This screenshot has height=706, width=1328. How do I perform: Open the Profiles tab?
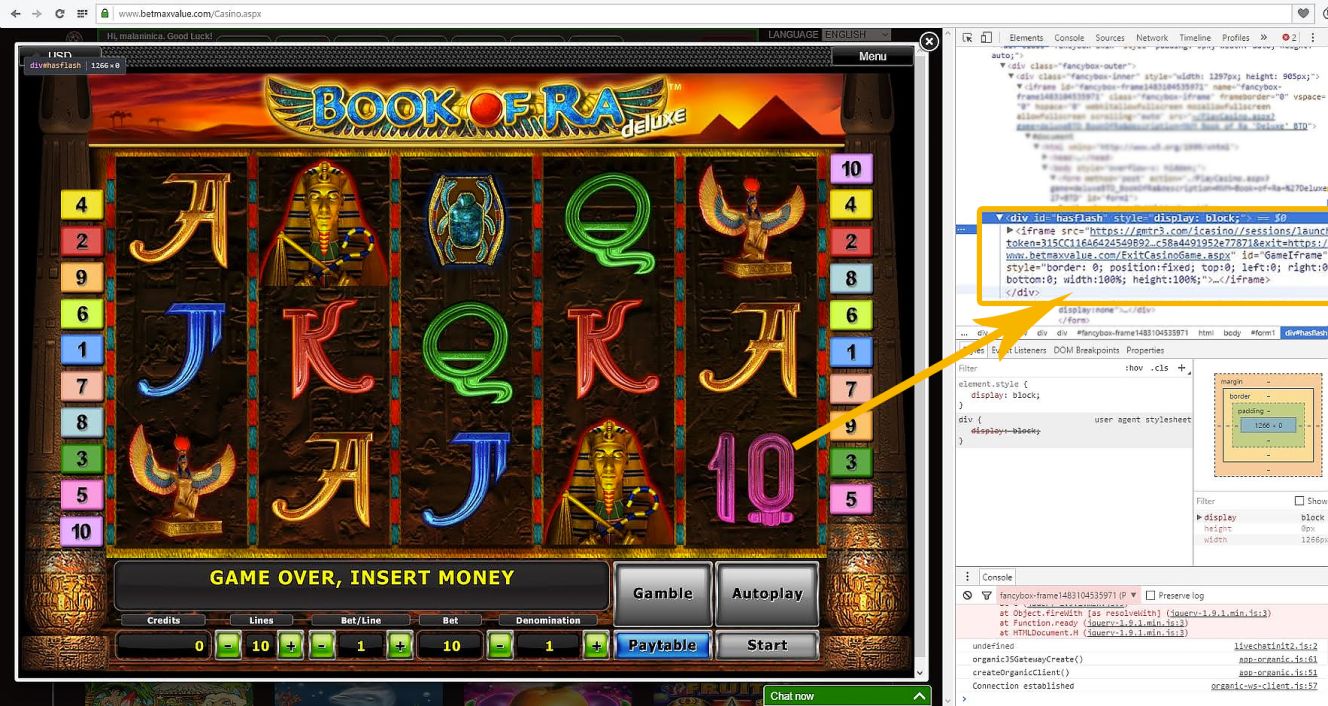point(1236,38)
